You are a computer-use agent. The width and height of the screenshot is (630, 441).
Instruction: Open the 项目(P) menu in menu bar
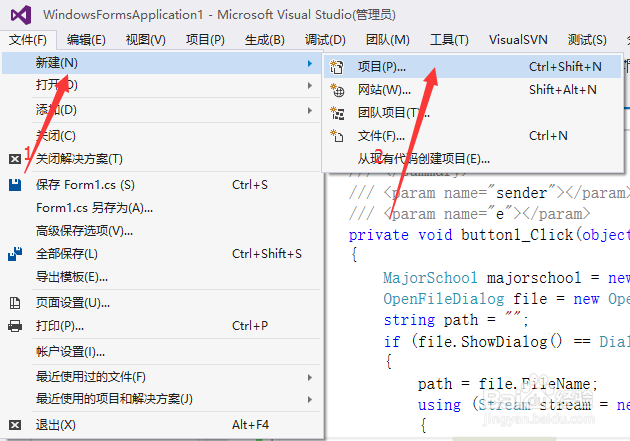click(x=205, y=40)
